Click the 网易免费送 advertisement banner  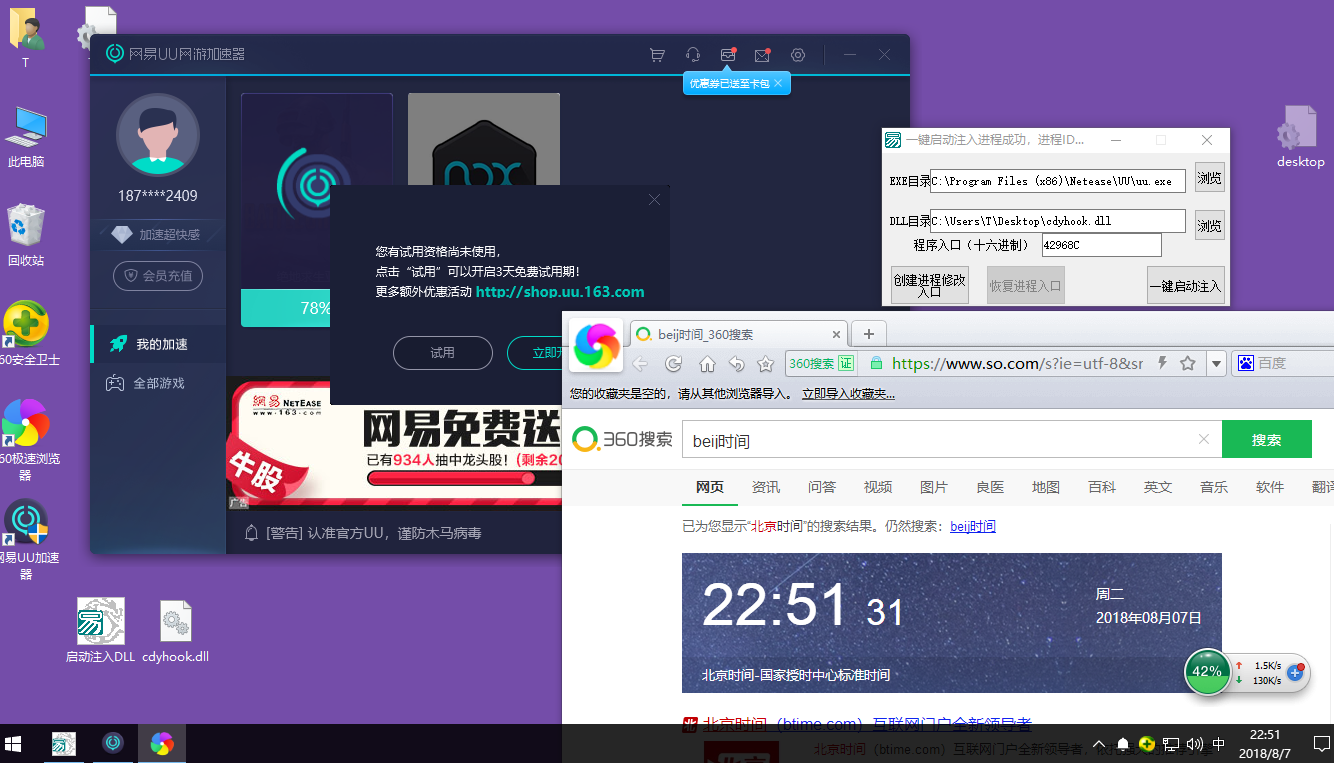[x=395, y=444]
